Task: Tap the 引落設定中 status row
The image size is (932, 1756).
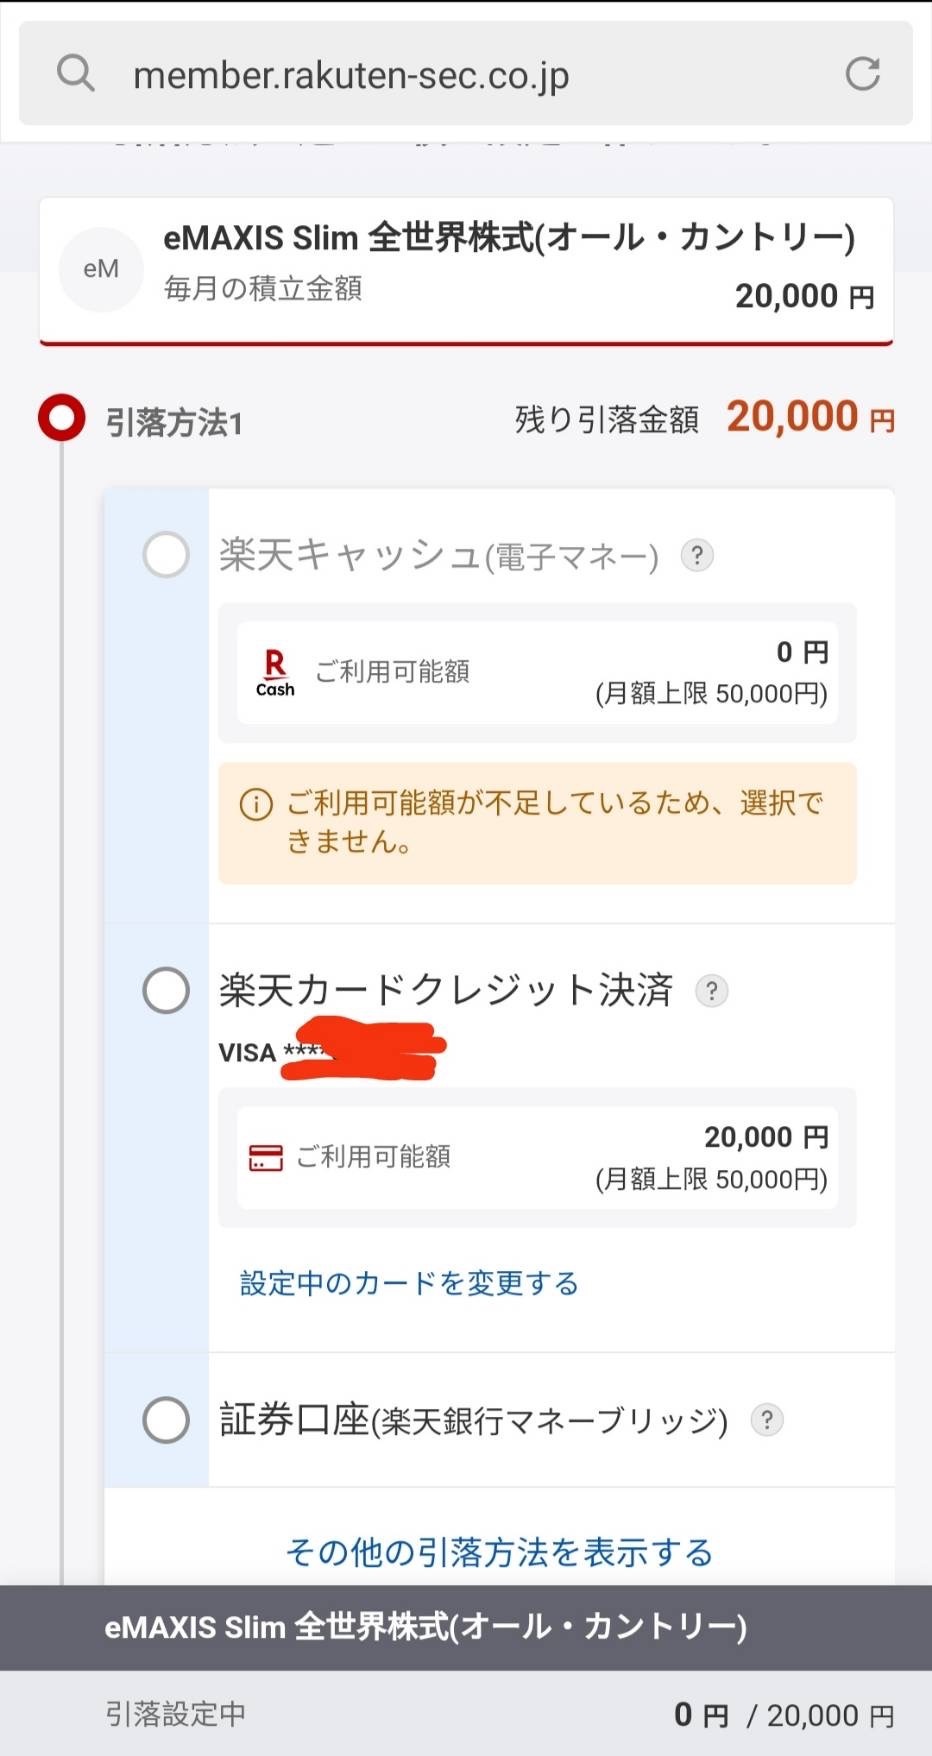Action: 466,1714
